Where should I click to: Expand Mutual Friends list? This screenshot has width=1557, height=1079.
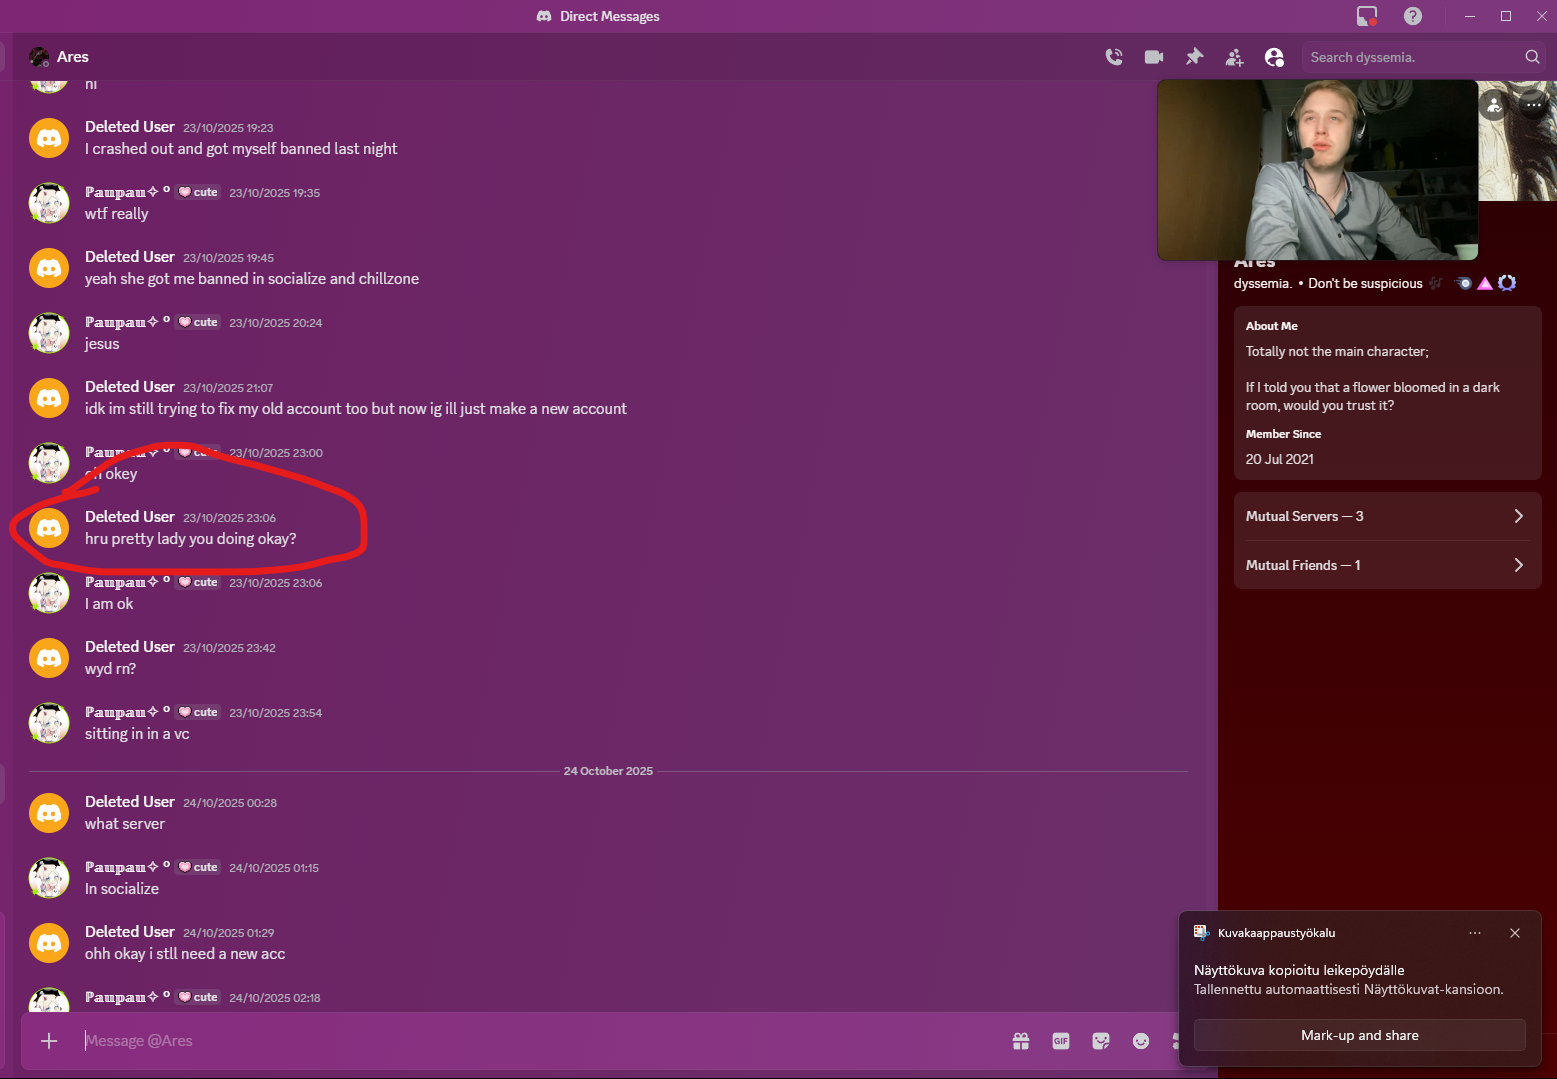coord(1386,565)
